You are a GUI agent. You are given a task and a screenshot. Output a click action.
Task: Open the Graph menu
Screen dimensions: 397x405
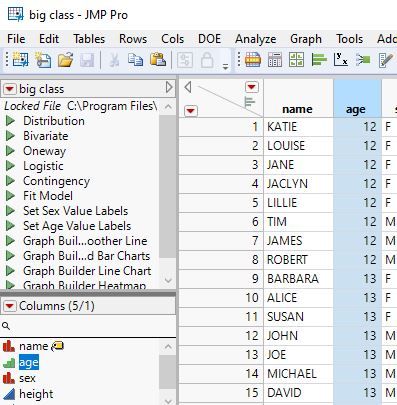coord(306,39)
